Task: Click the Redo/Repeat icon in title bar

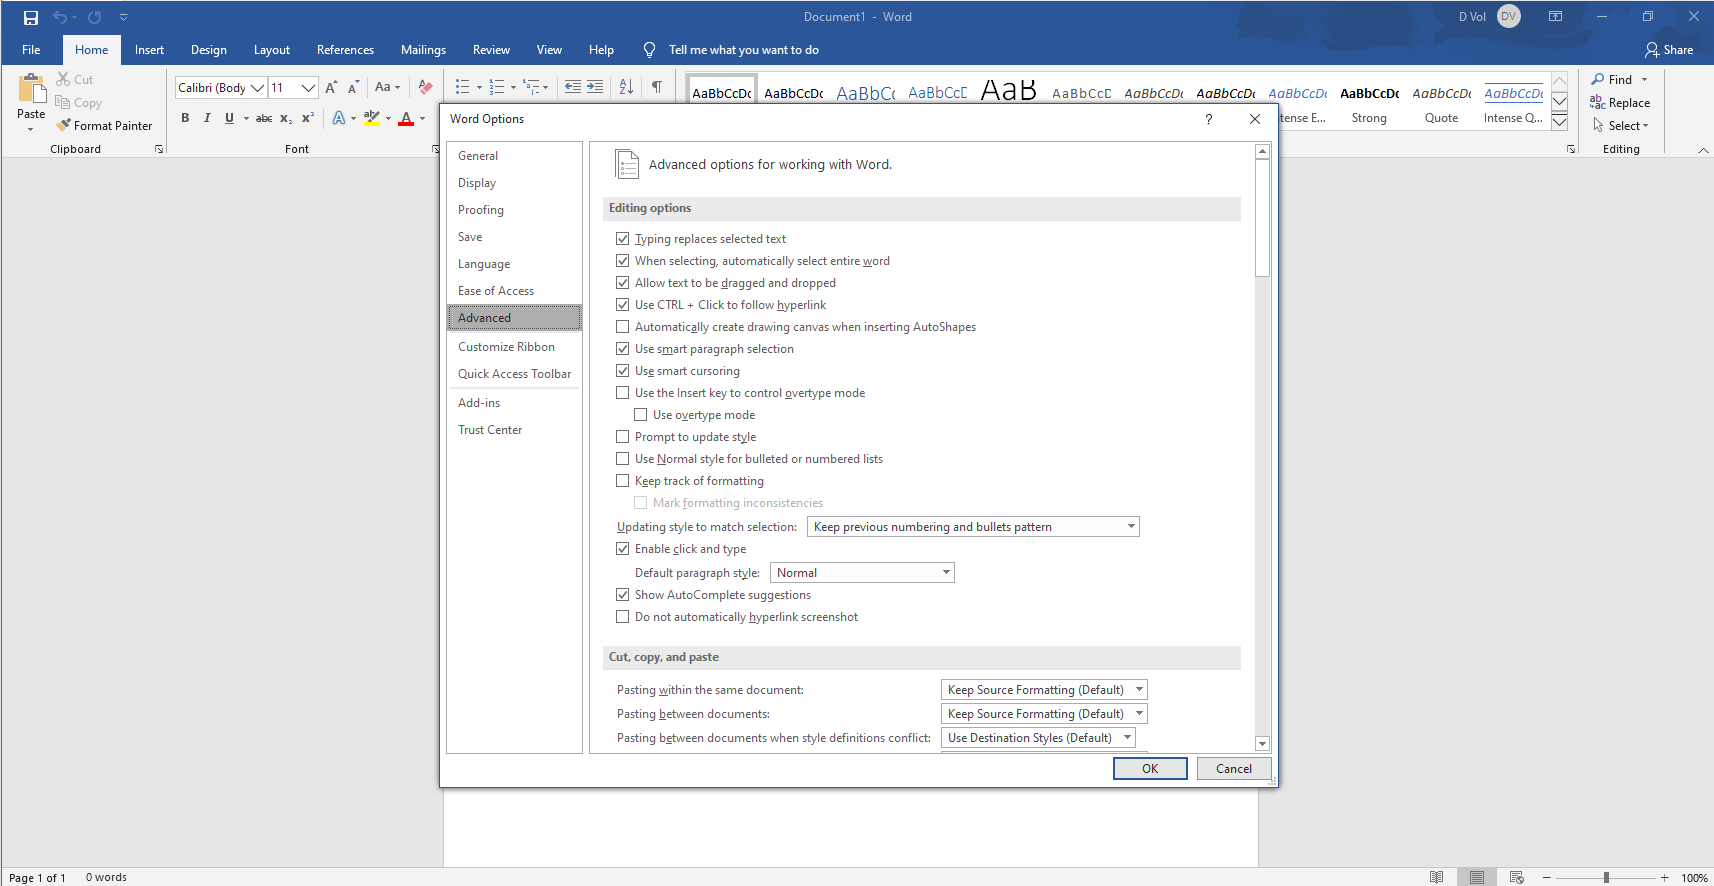Action: 95,17
